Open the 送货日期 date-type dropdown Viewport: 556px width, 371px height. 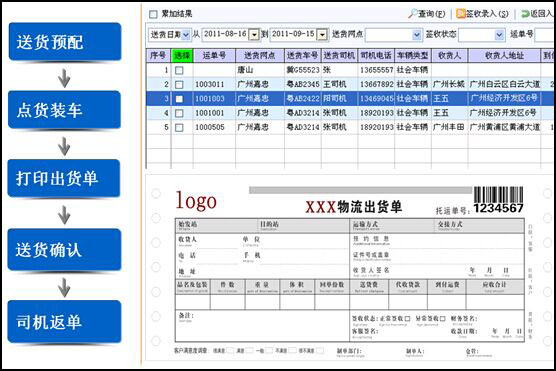coord(186,34)
